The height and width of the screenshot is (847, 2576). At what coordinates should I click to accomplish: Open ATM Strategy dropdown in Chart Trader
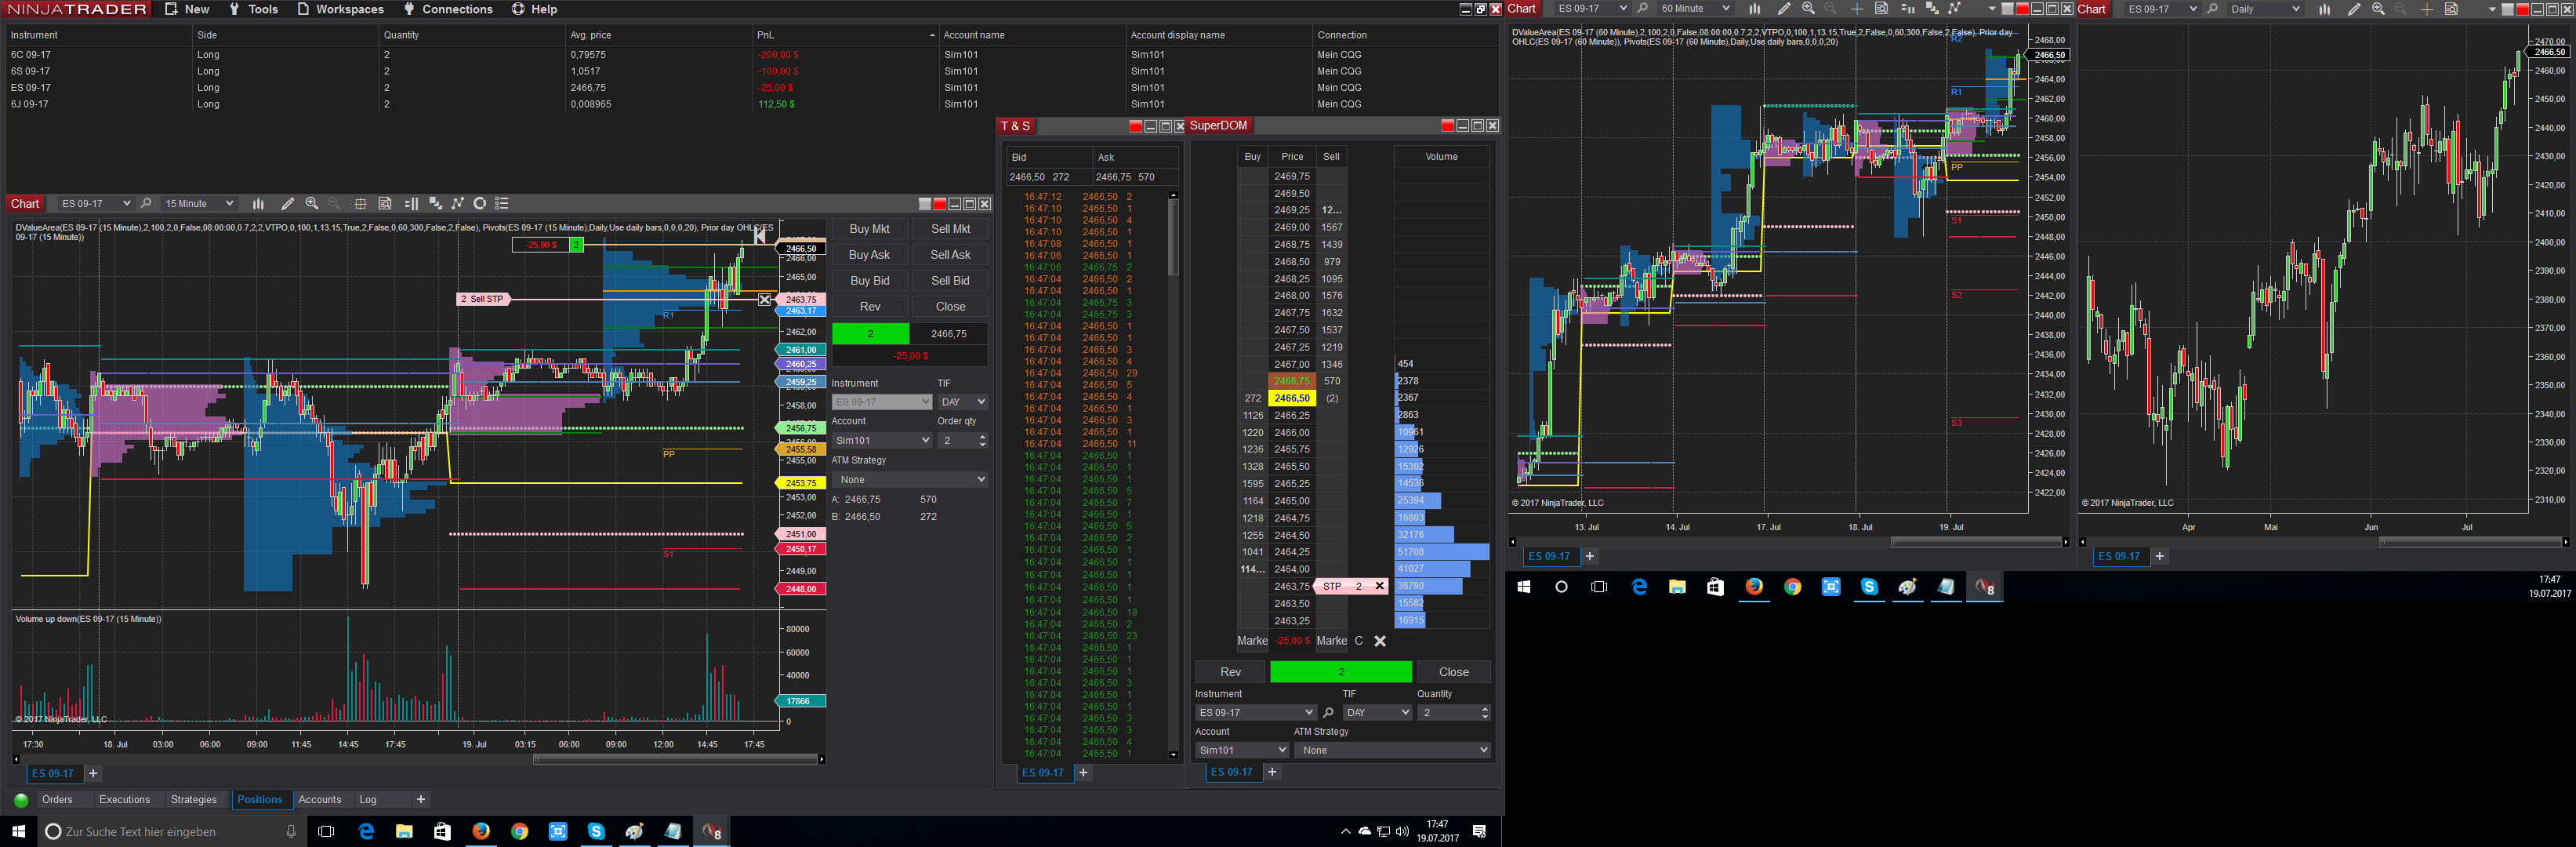click(910, 480)
